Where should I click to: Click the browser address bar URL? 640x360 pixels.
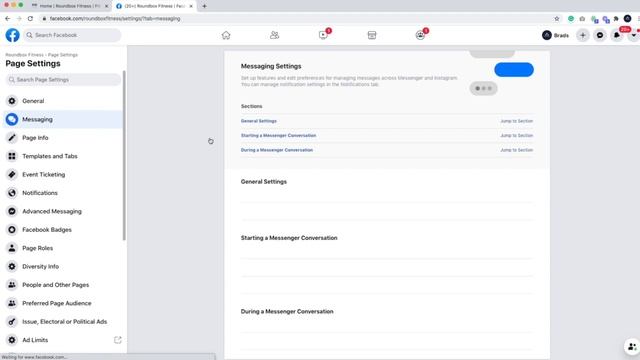tap(115, 18)
